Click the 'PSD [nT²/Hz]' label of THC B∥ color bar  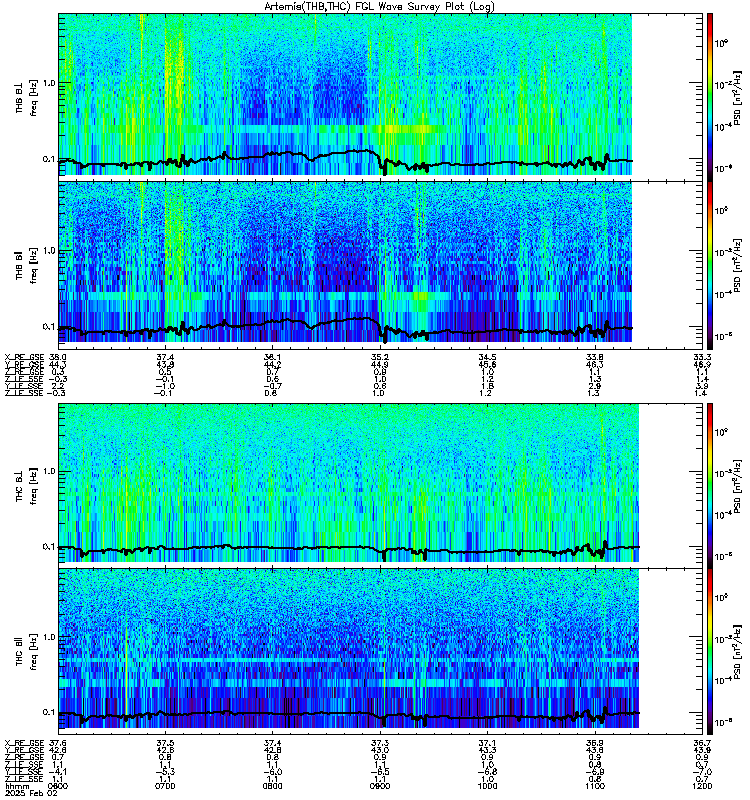click(x=736, y=652)
